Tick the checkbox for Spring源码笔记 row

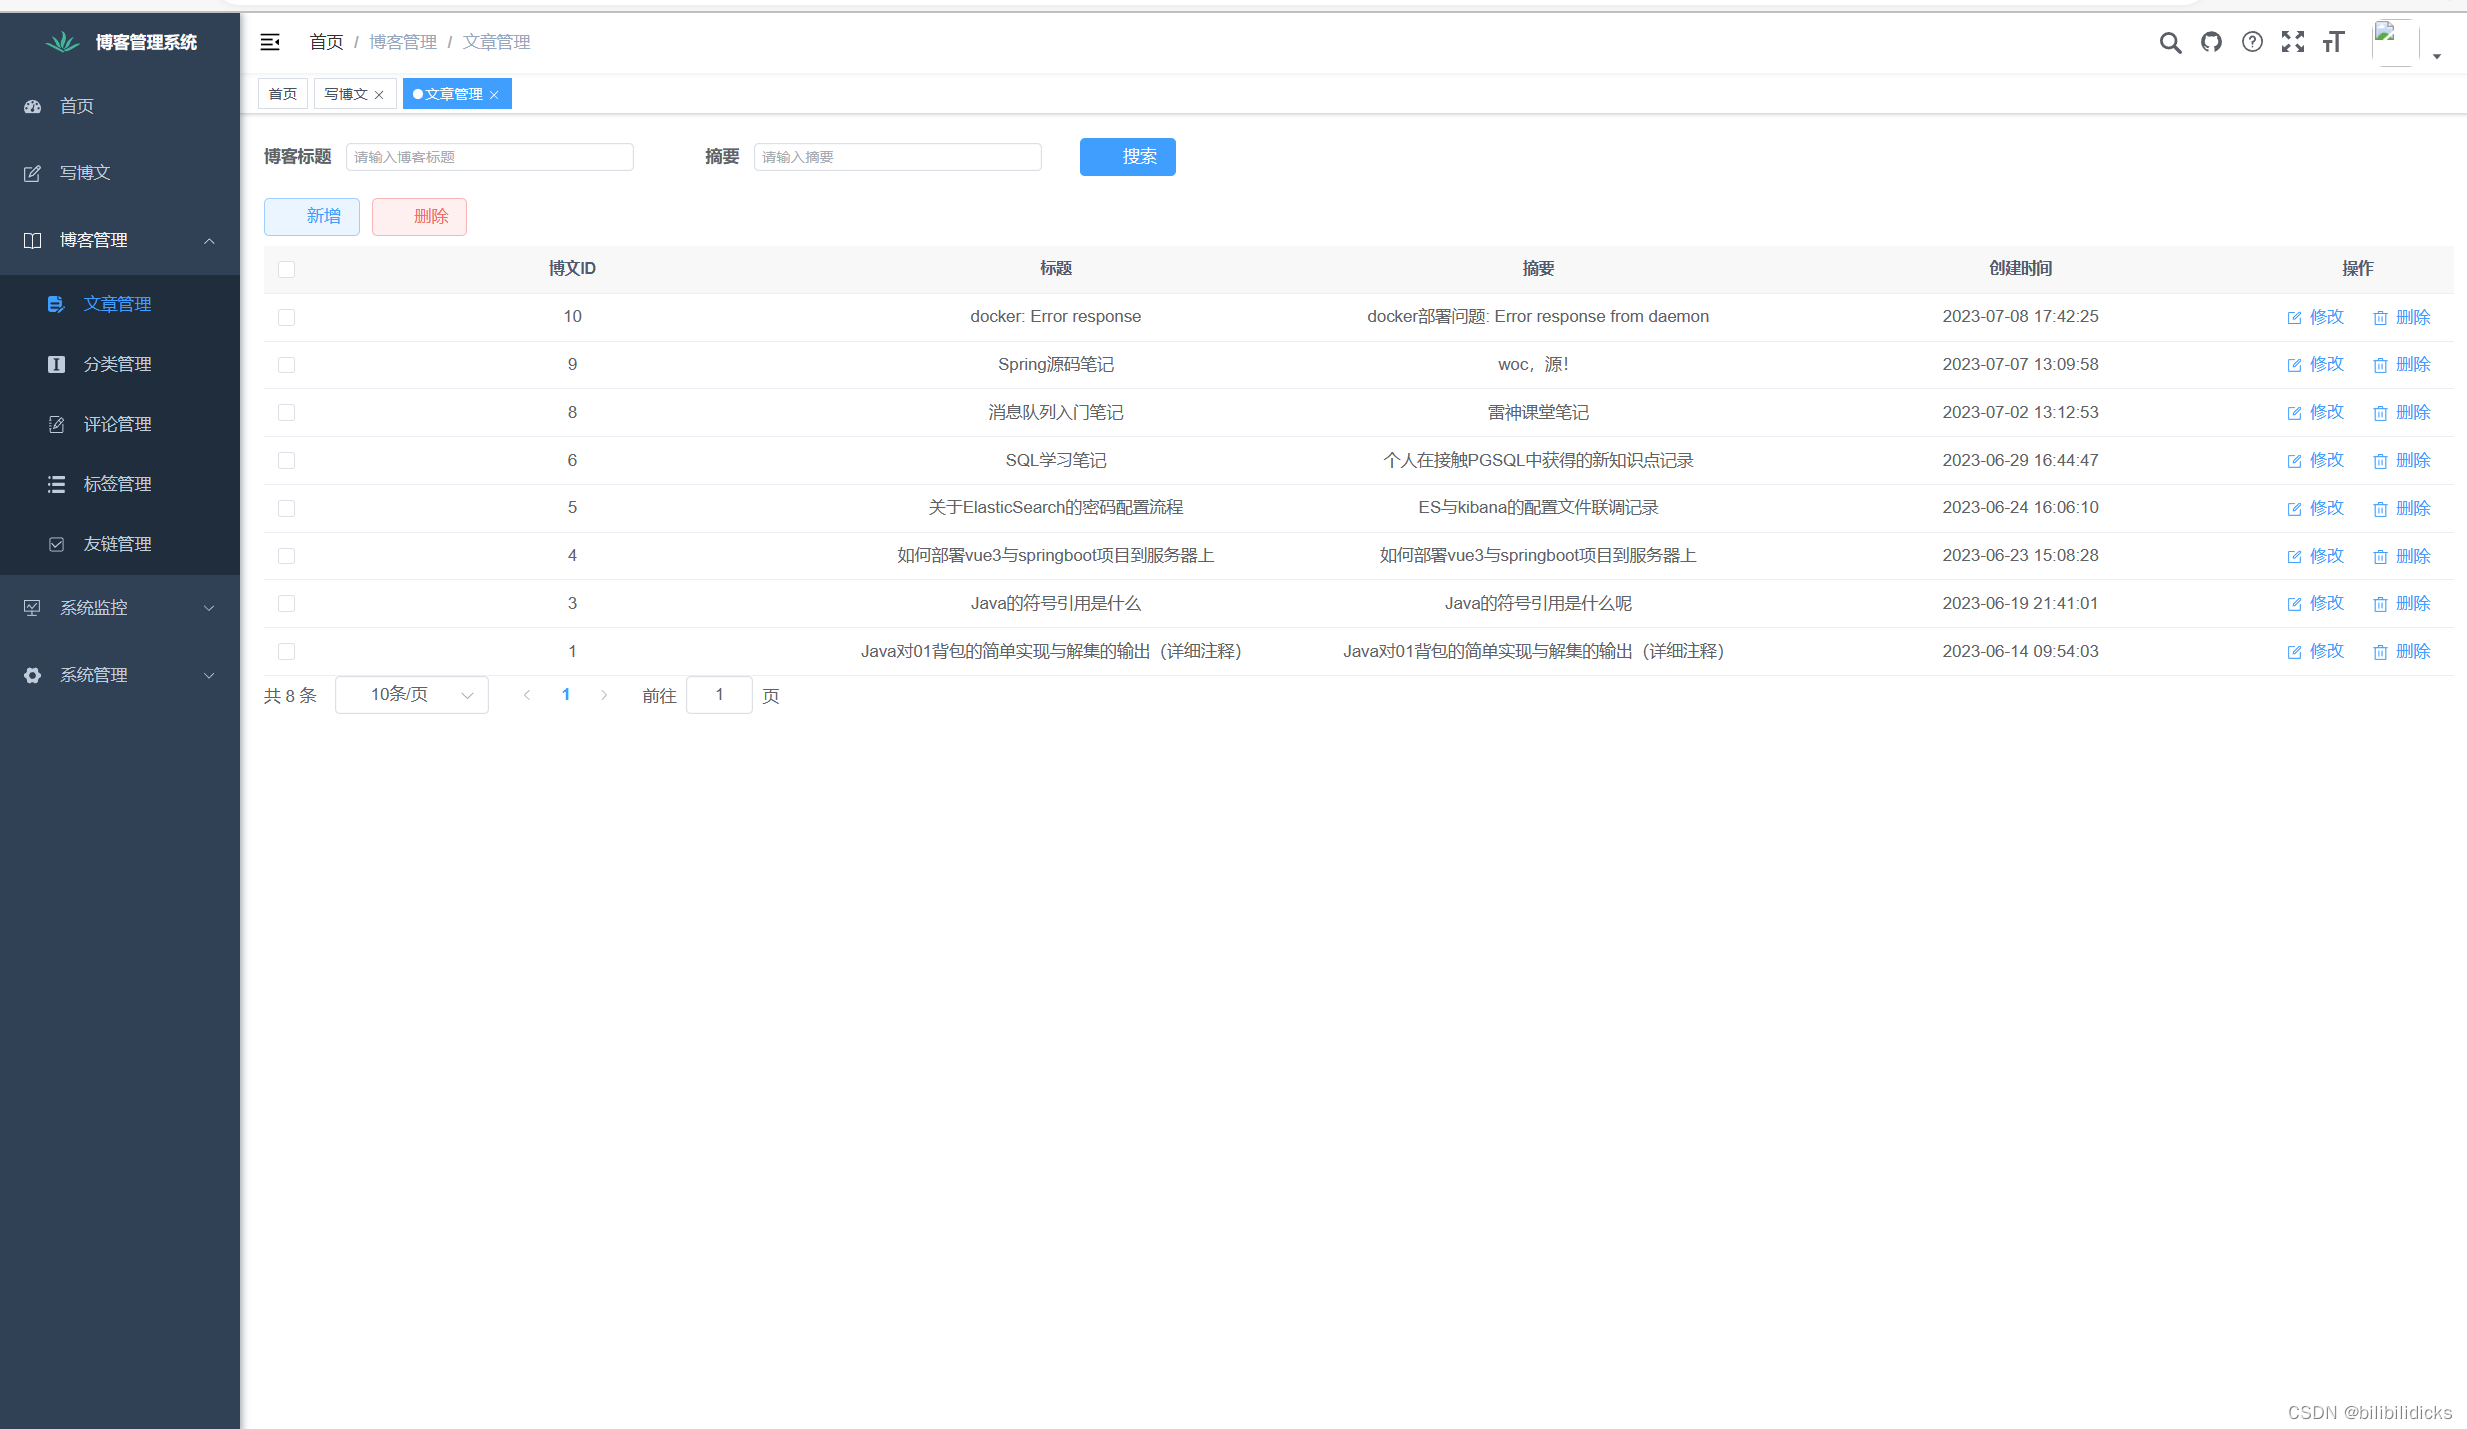click(287, 365)
